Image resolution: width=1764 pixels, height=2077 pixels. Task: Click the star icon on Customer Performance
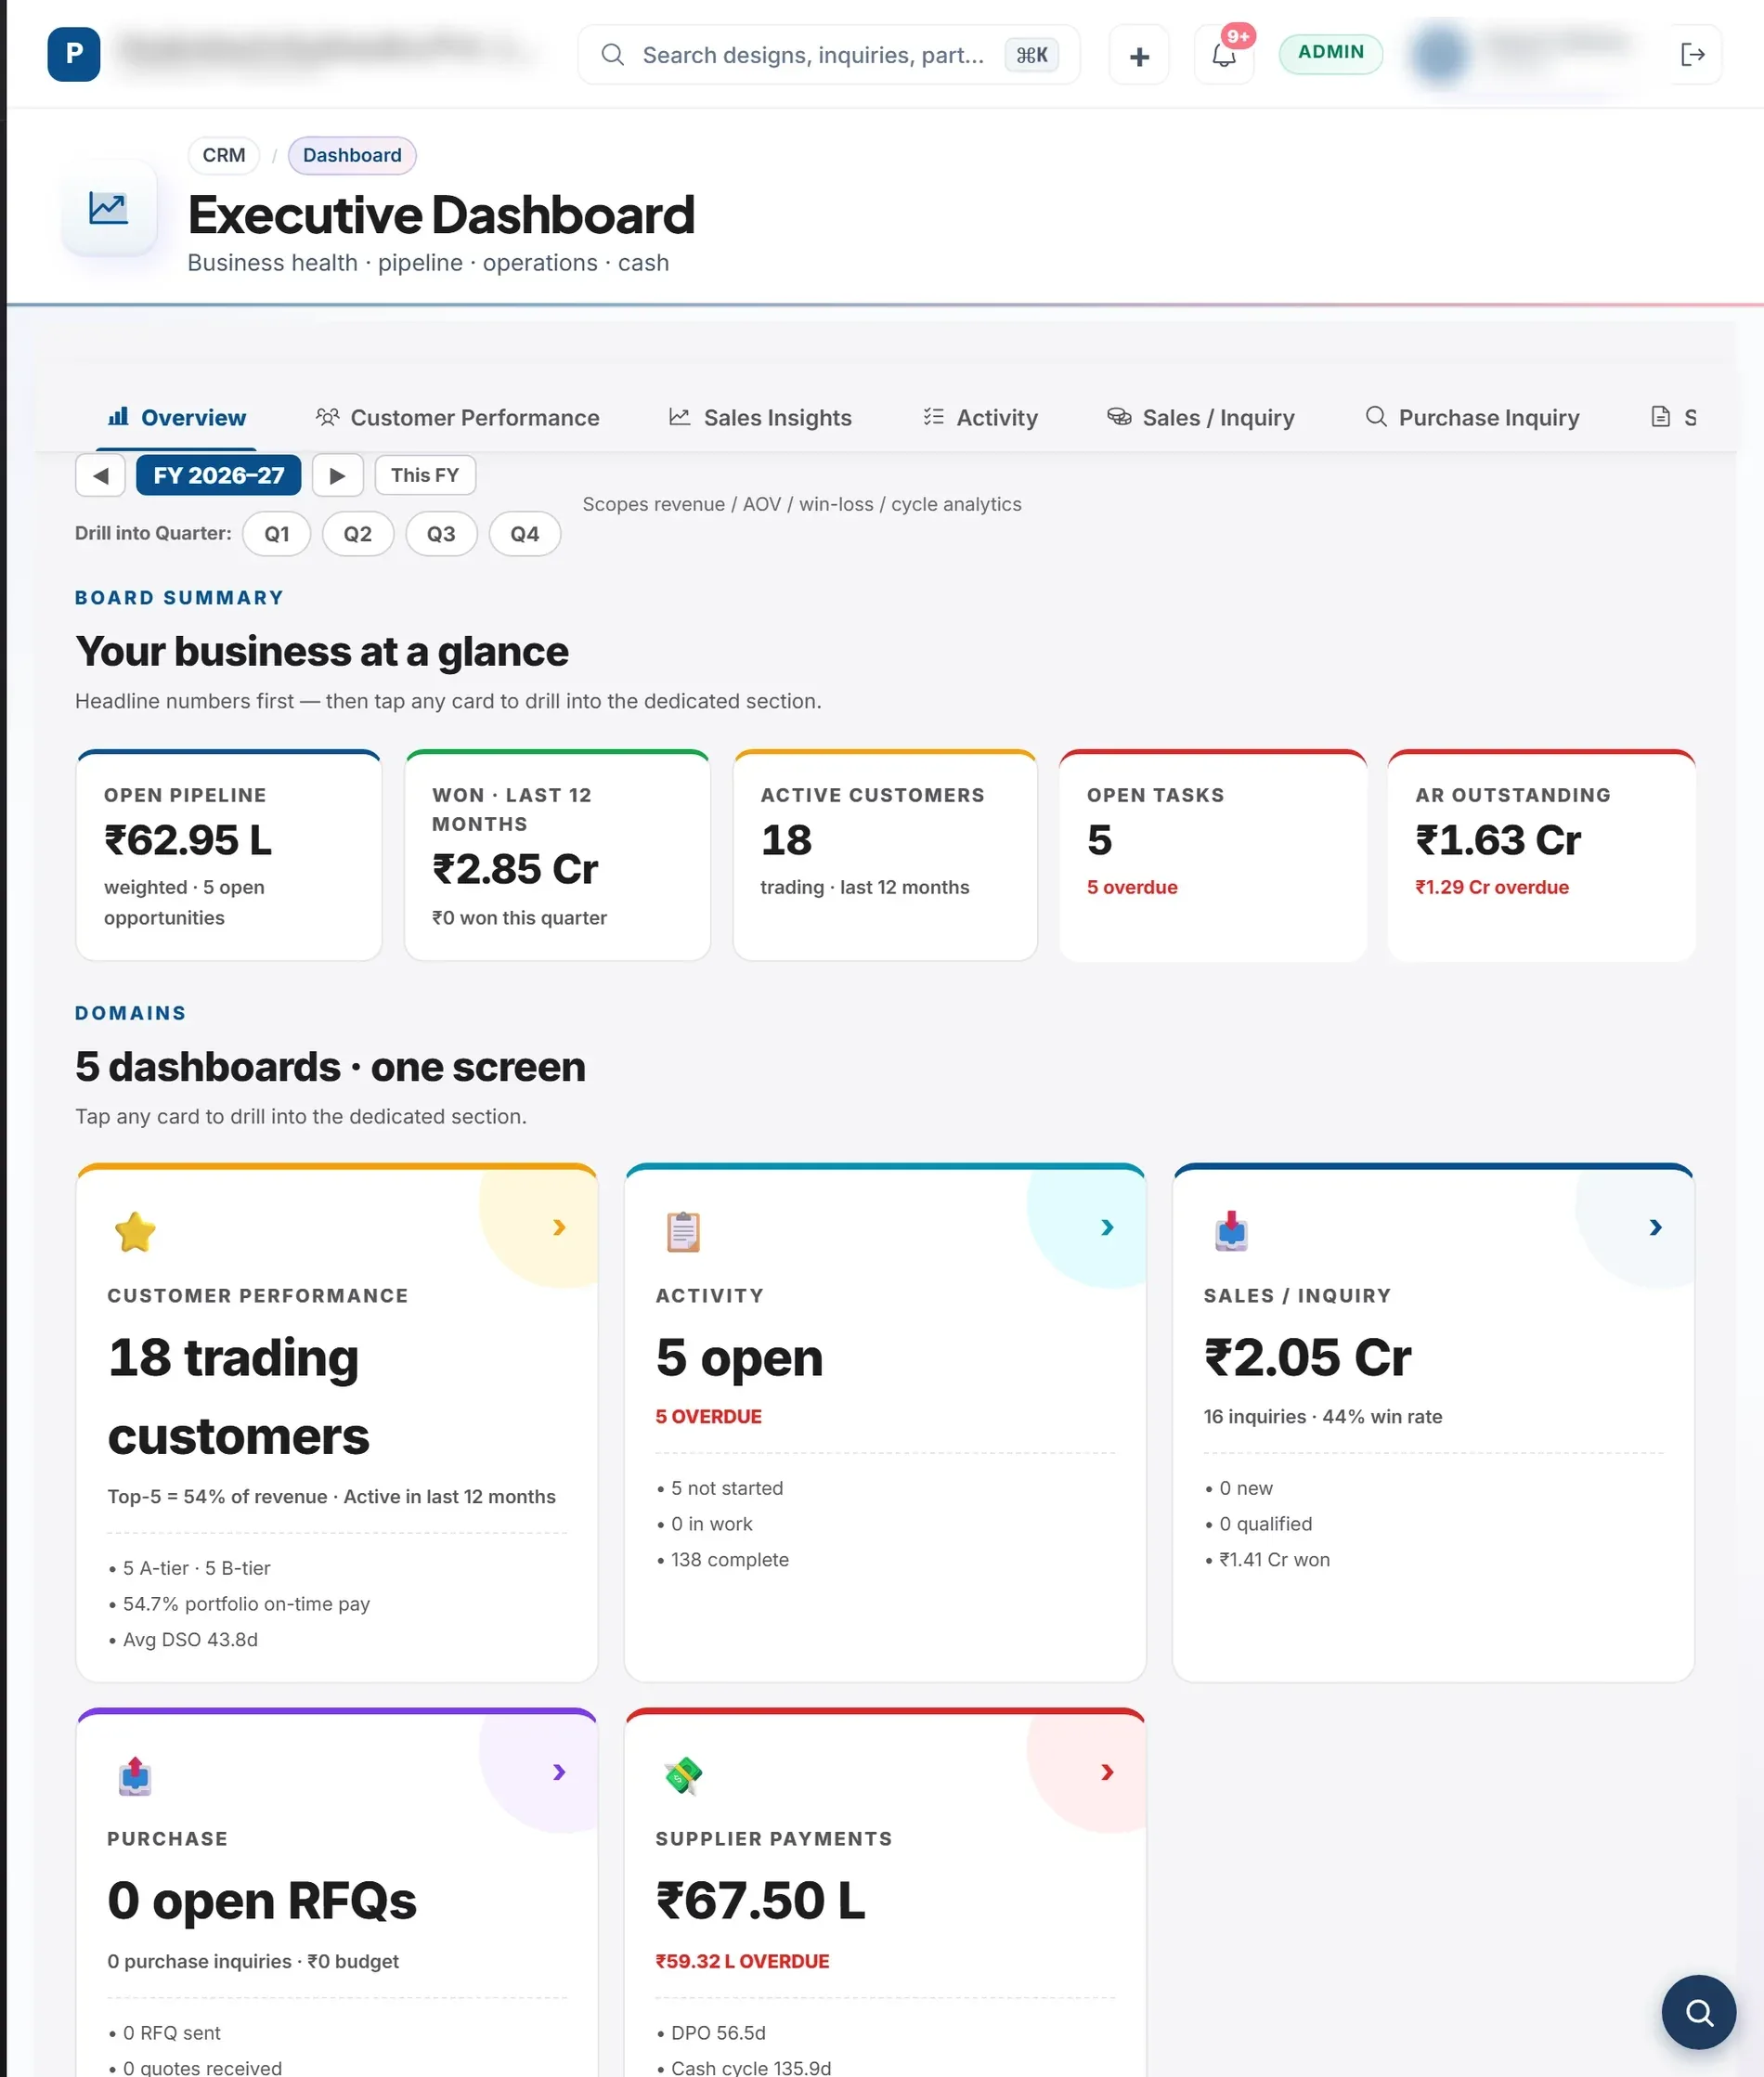pyautogui.click(x=135, y=1231)
